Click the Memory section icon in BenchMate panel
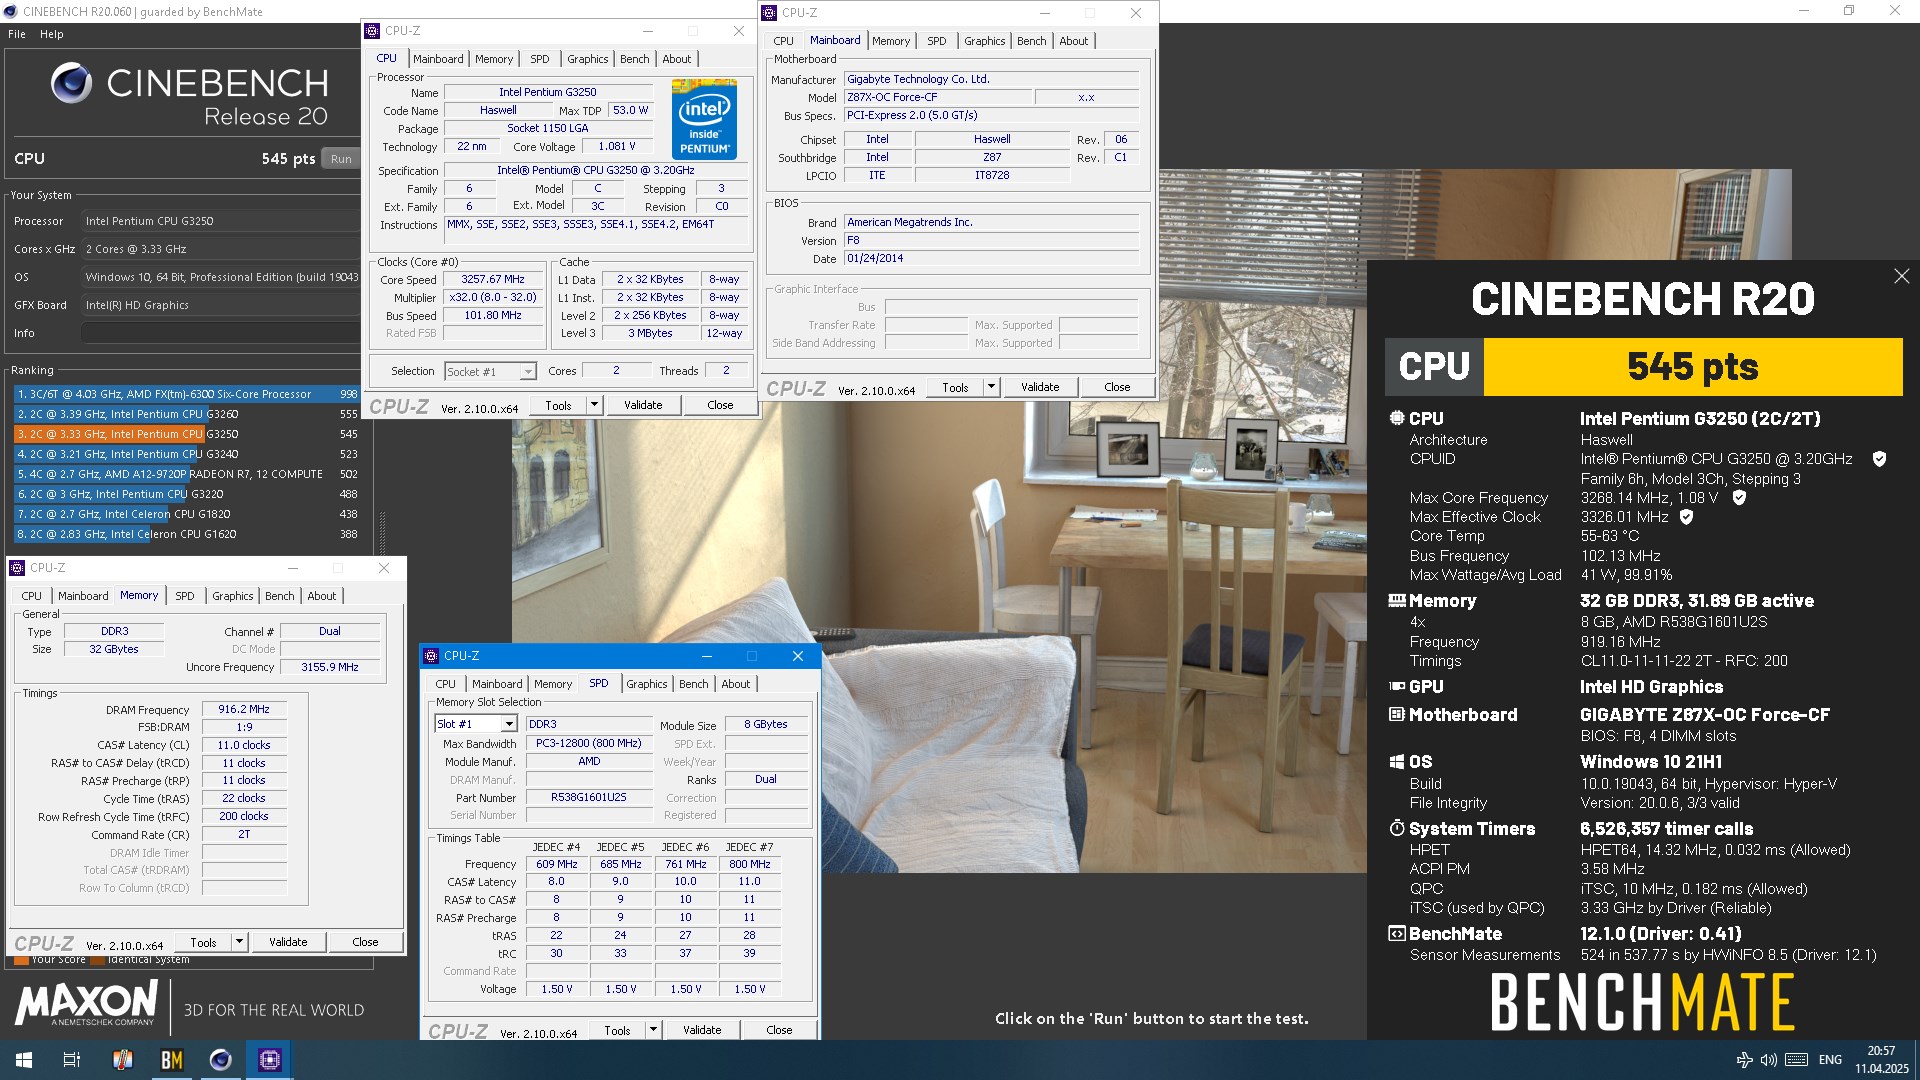The image size is (1920, 1080). coord(1397,601)
